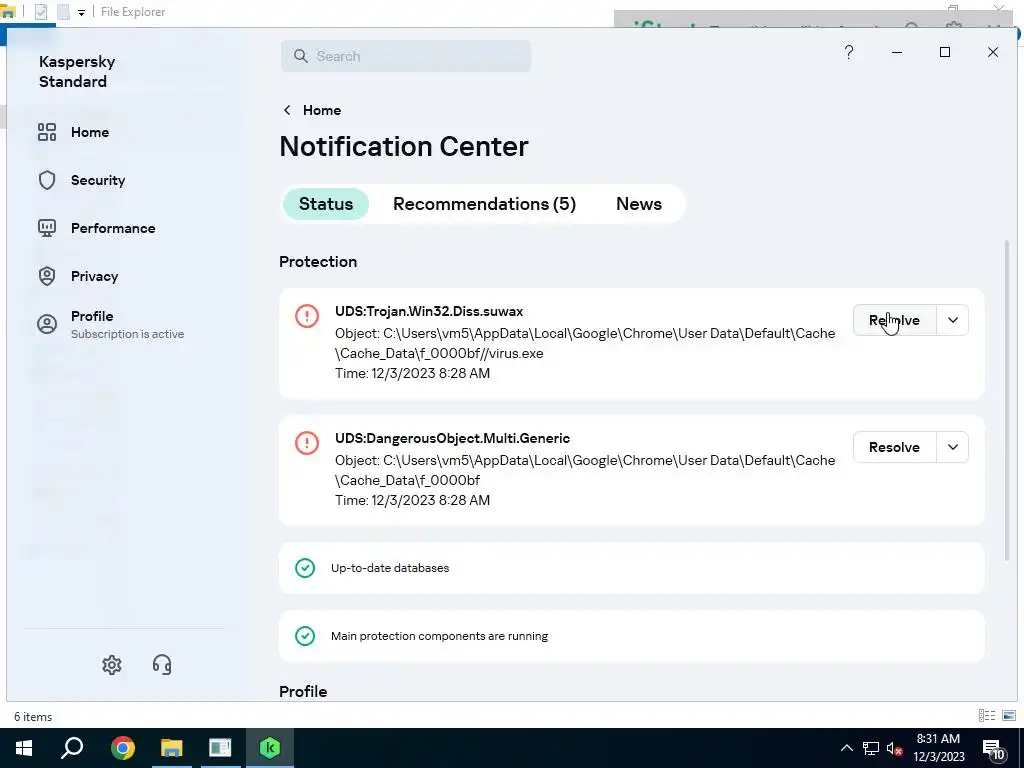This screenshot has height=768, width=1024.
Task: Open Windows notification center with 10 notifications
Action: pos(994,748)
